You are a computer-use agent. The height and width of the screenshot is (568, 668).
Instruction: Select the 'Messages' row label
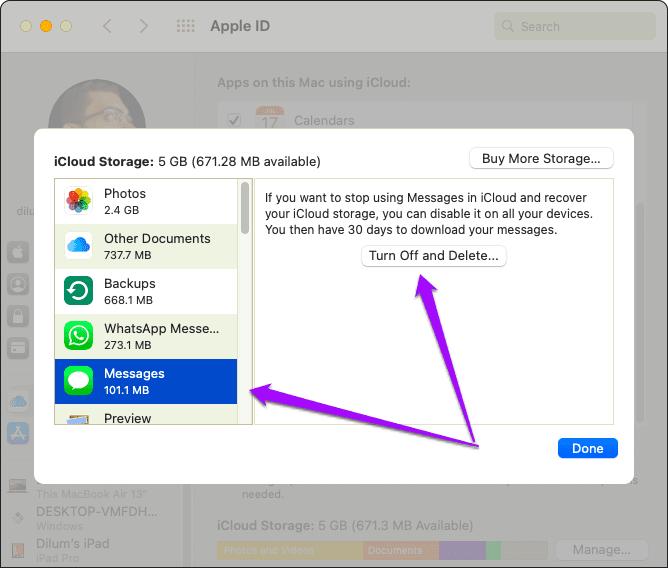(134, 374)
